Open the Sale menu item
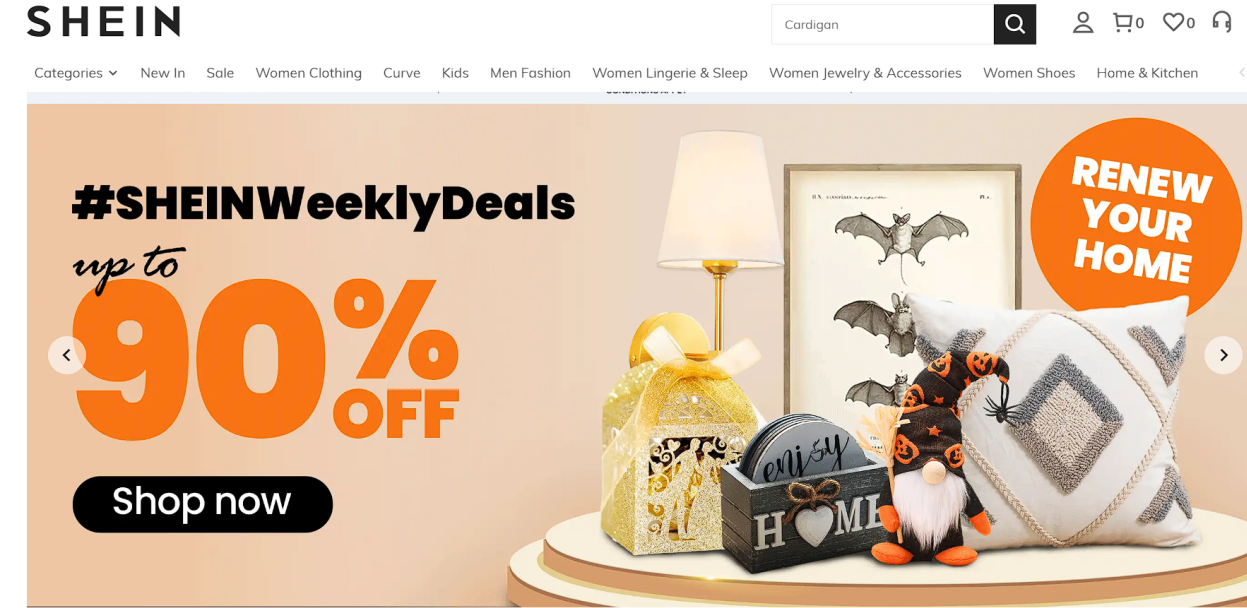 [220, 73]
